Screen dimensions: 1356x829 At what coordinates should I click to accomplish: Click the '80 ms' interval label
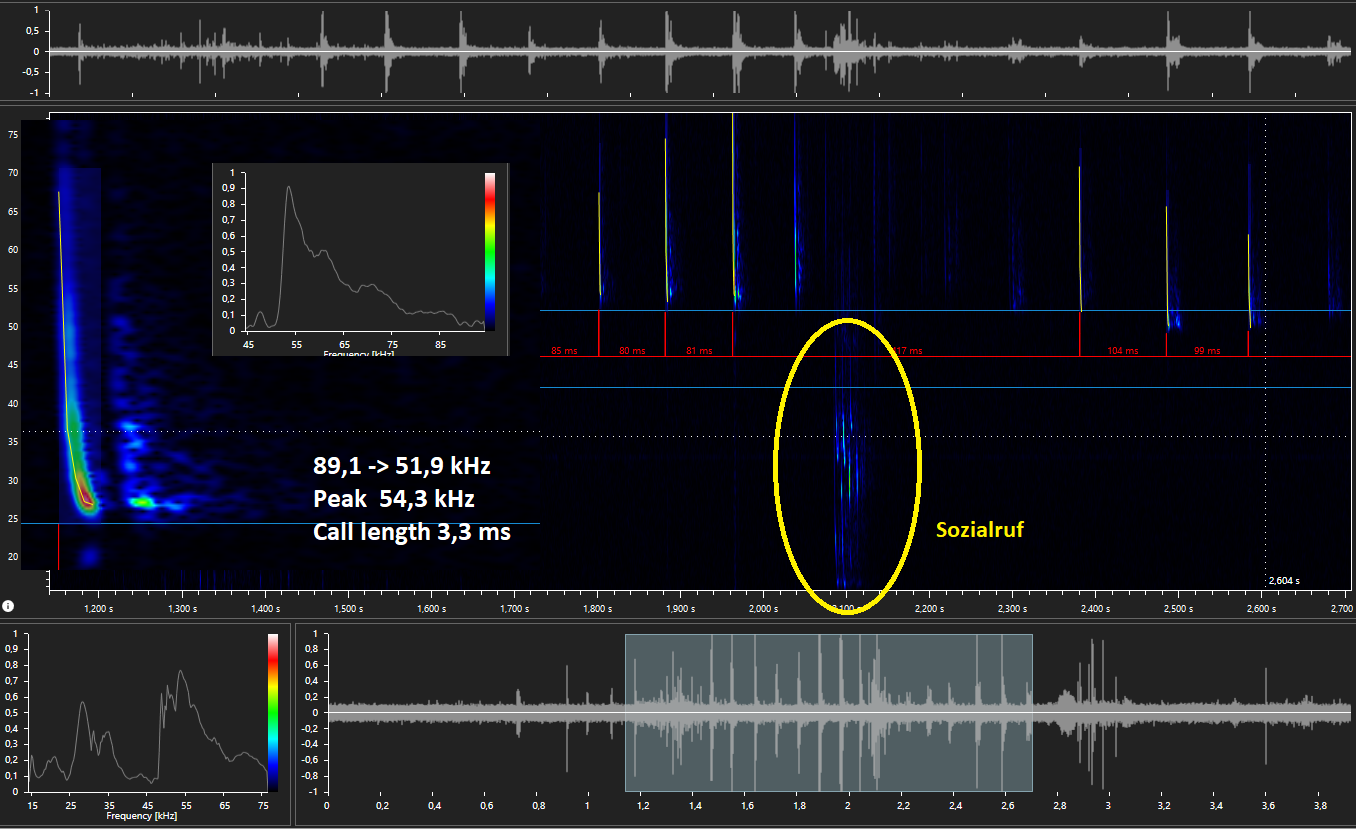[x=631, y=351]
